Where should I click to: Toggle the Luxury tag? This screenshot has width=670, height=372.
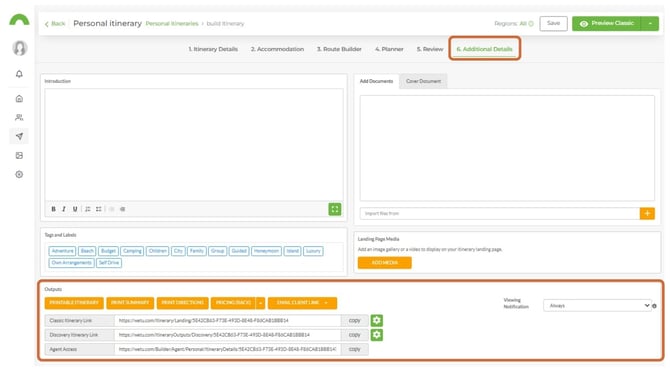313,251
